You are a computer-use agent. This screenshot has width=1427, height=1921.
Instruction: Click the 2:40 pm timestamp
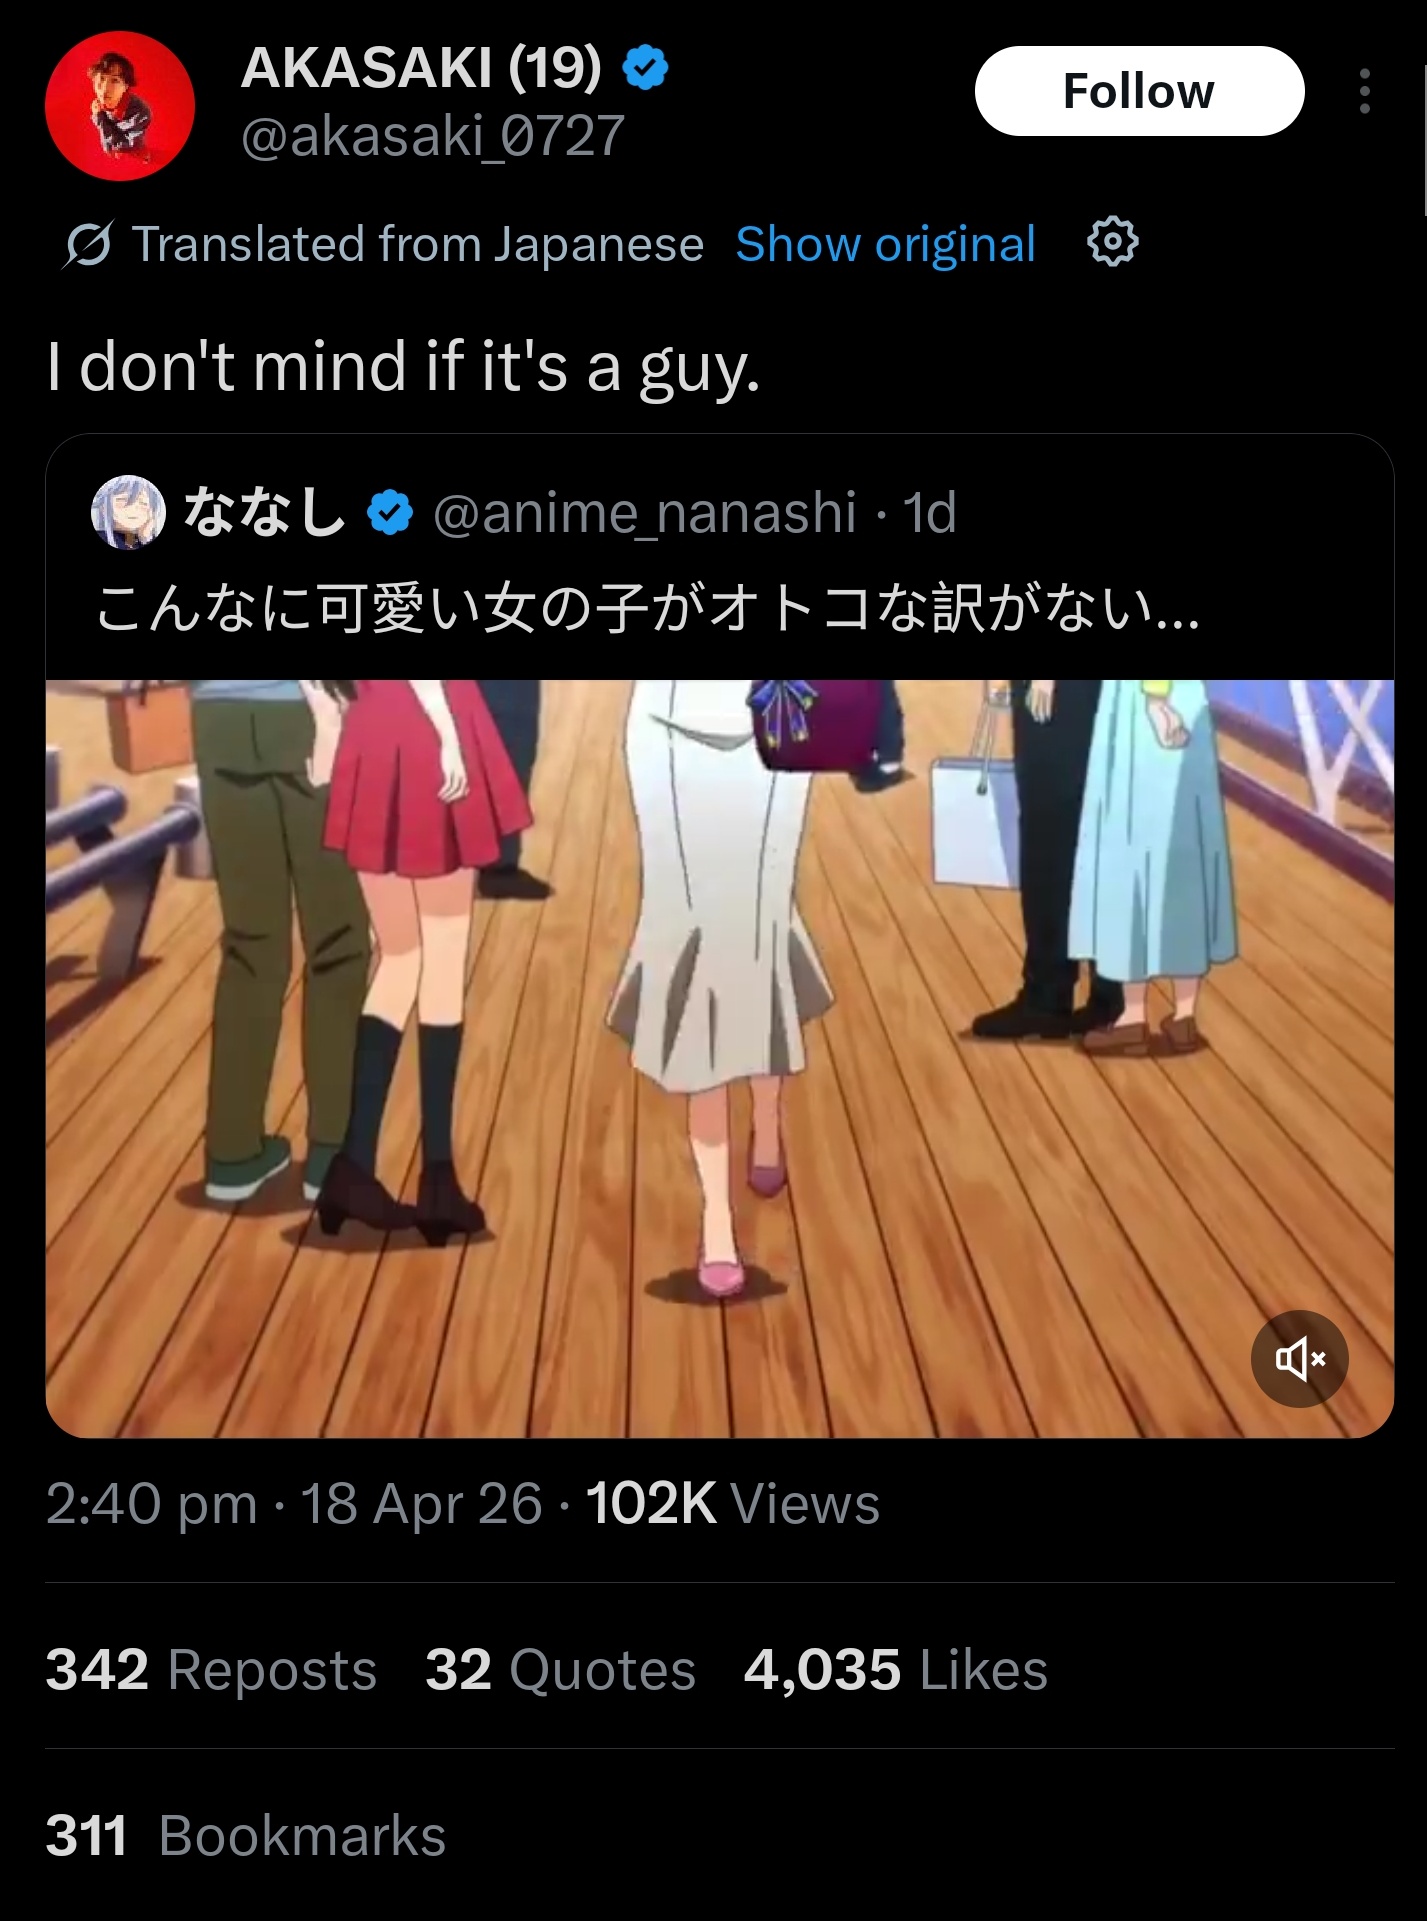[x=152, y=1503]
